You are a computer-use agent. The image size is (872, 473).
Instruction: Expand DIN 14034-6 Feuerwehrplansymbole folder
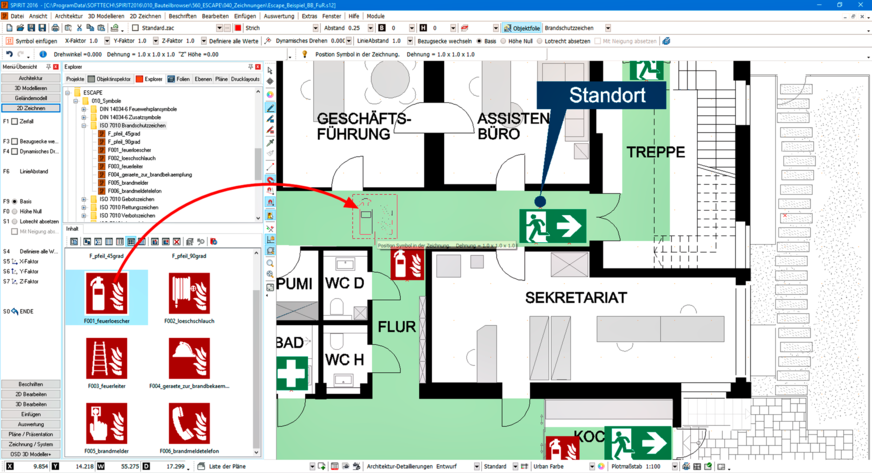(x=84, y=109)
